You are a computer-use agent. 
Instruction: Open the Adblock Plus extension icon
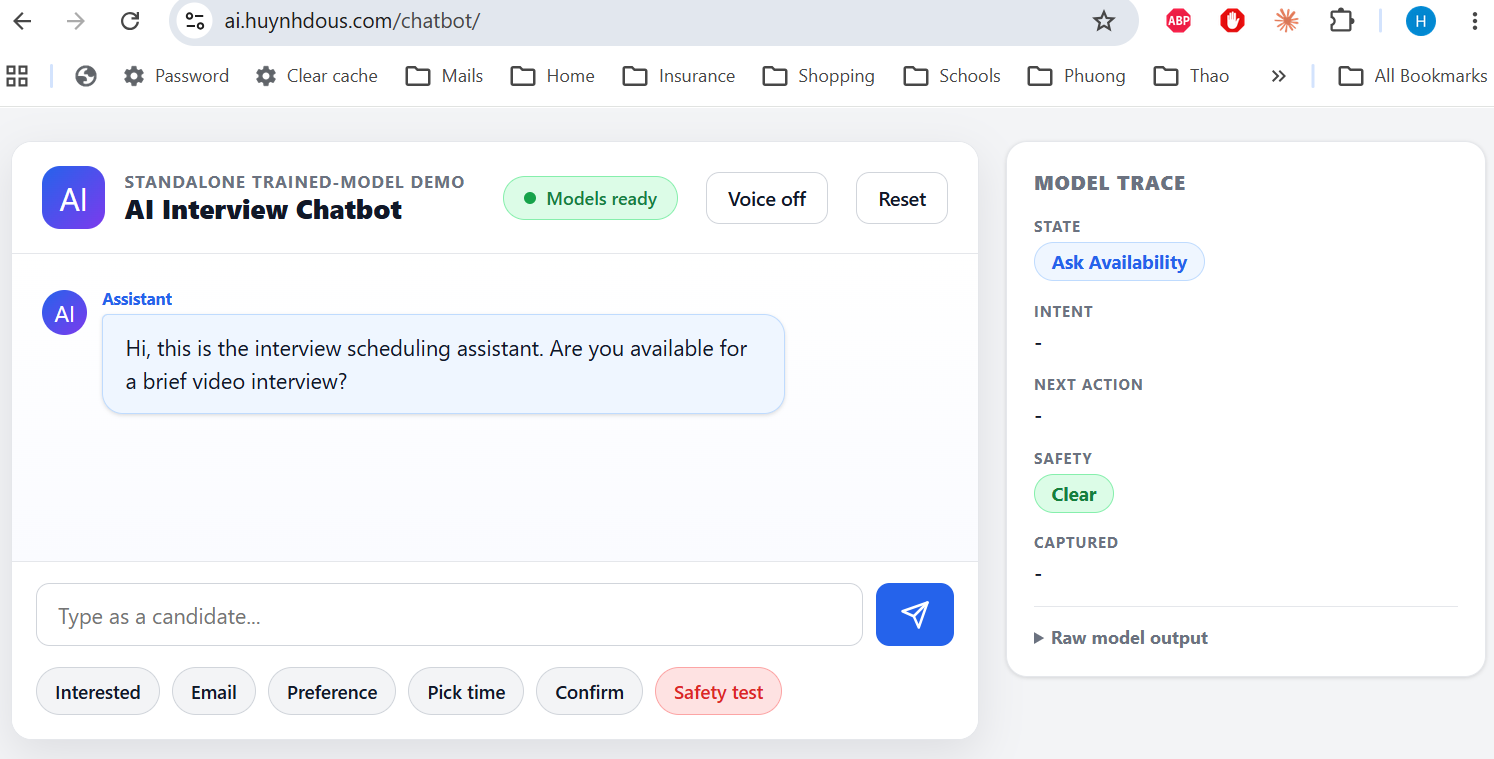pyautogui.click(x=1179, y=21)
